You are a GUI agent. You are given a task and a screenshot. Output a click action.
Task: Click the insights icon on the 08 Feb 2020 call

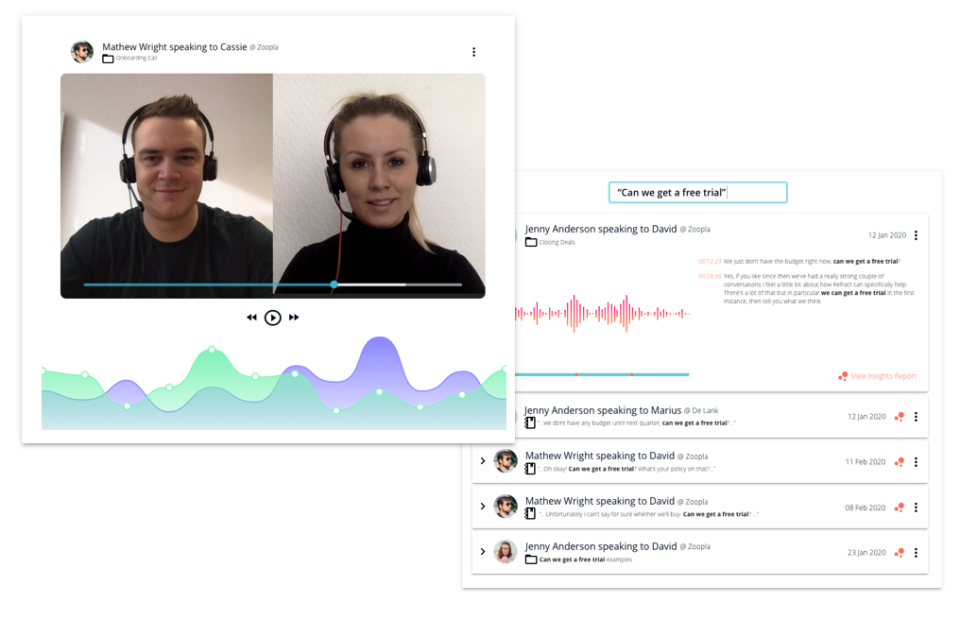point(899,507)
